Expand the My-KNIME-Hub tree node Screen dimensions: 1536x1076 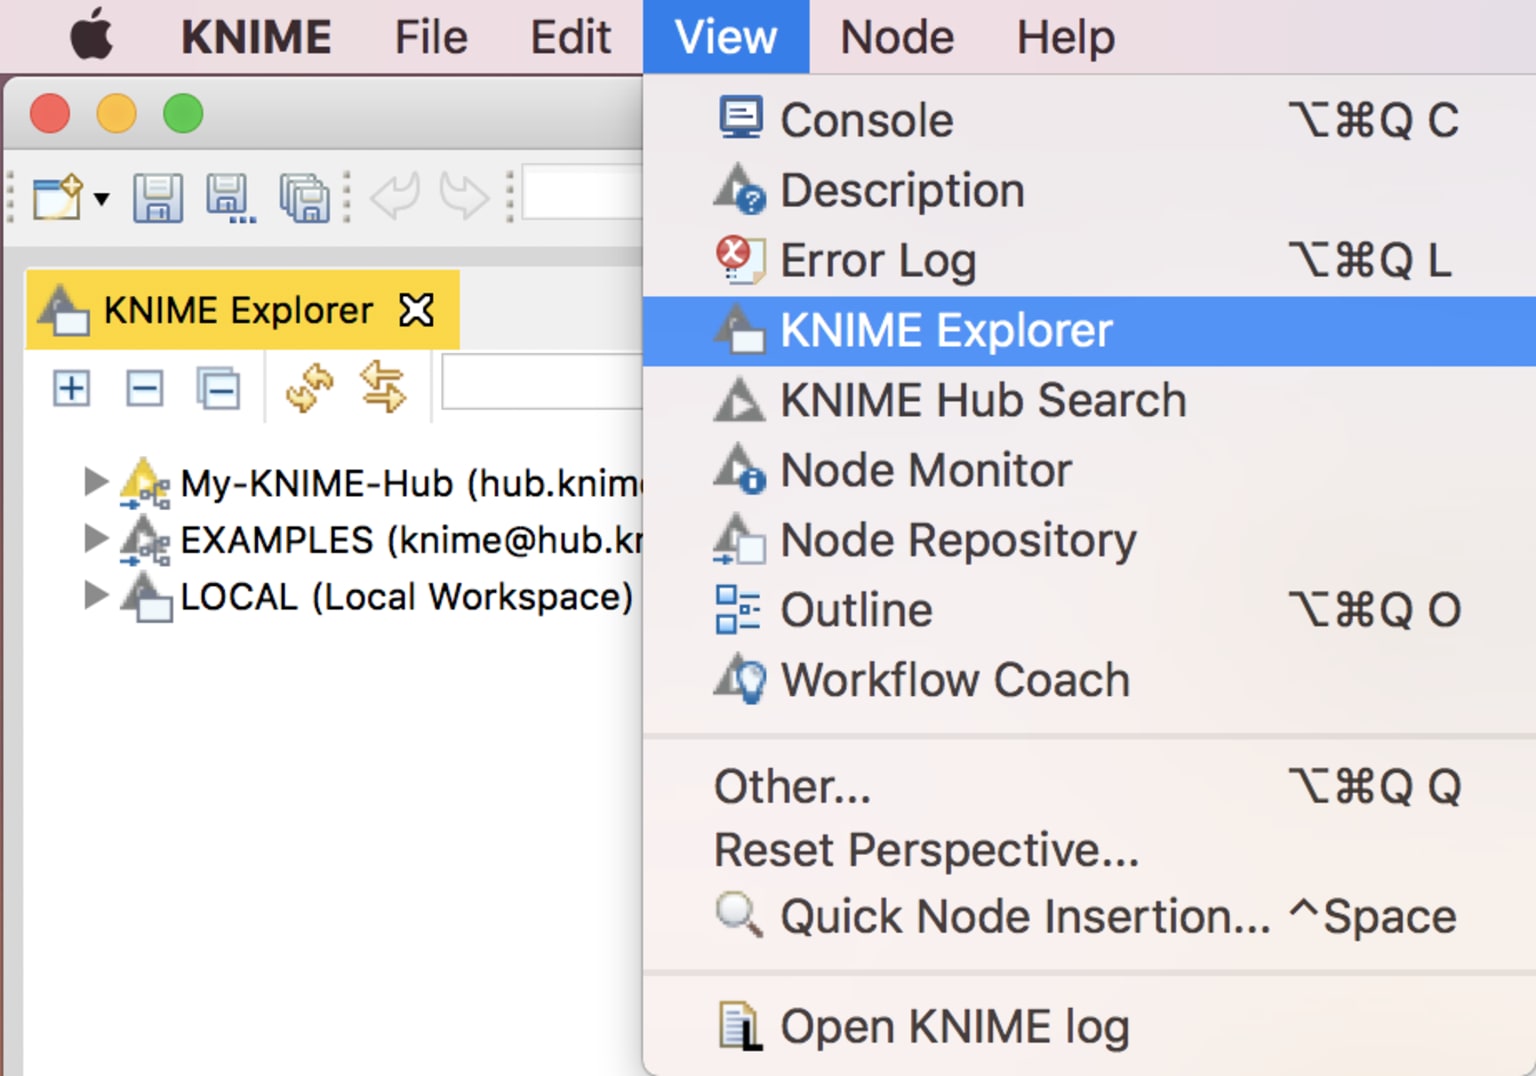coord(95,482)
